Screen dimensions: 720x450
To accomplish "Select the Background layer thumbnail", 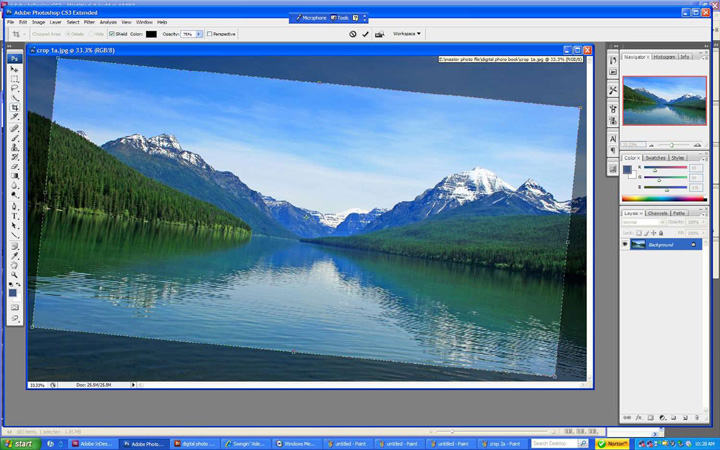I will pos(638,244).
